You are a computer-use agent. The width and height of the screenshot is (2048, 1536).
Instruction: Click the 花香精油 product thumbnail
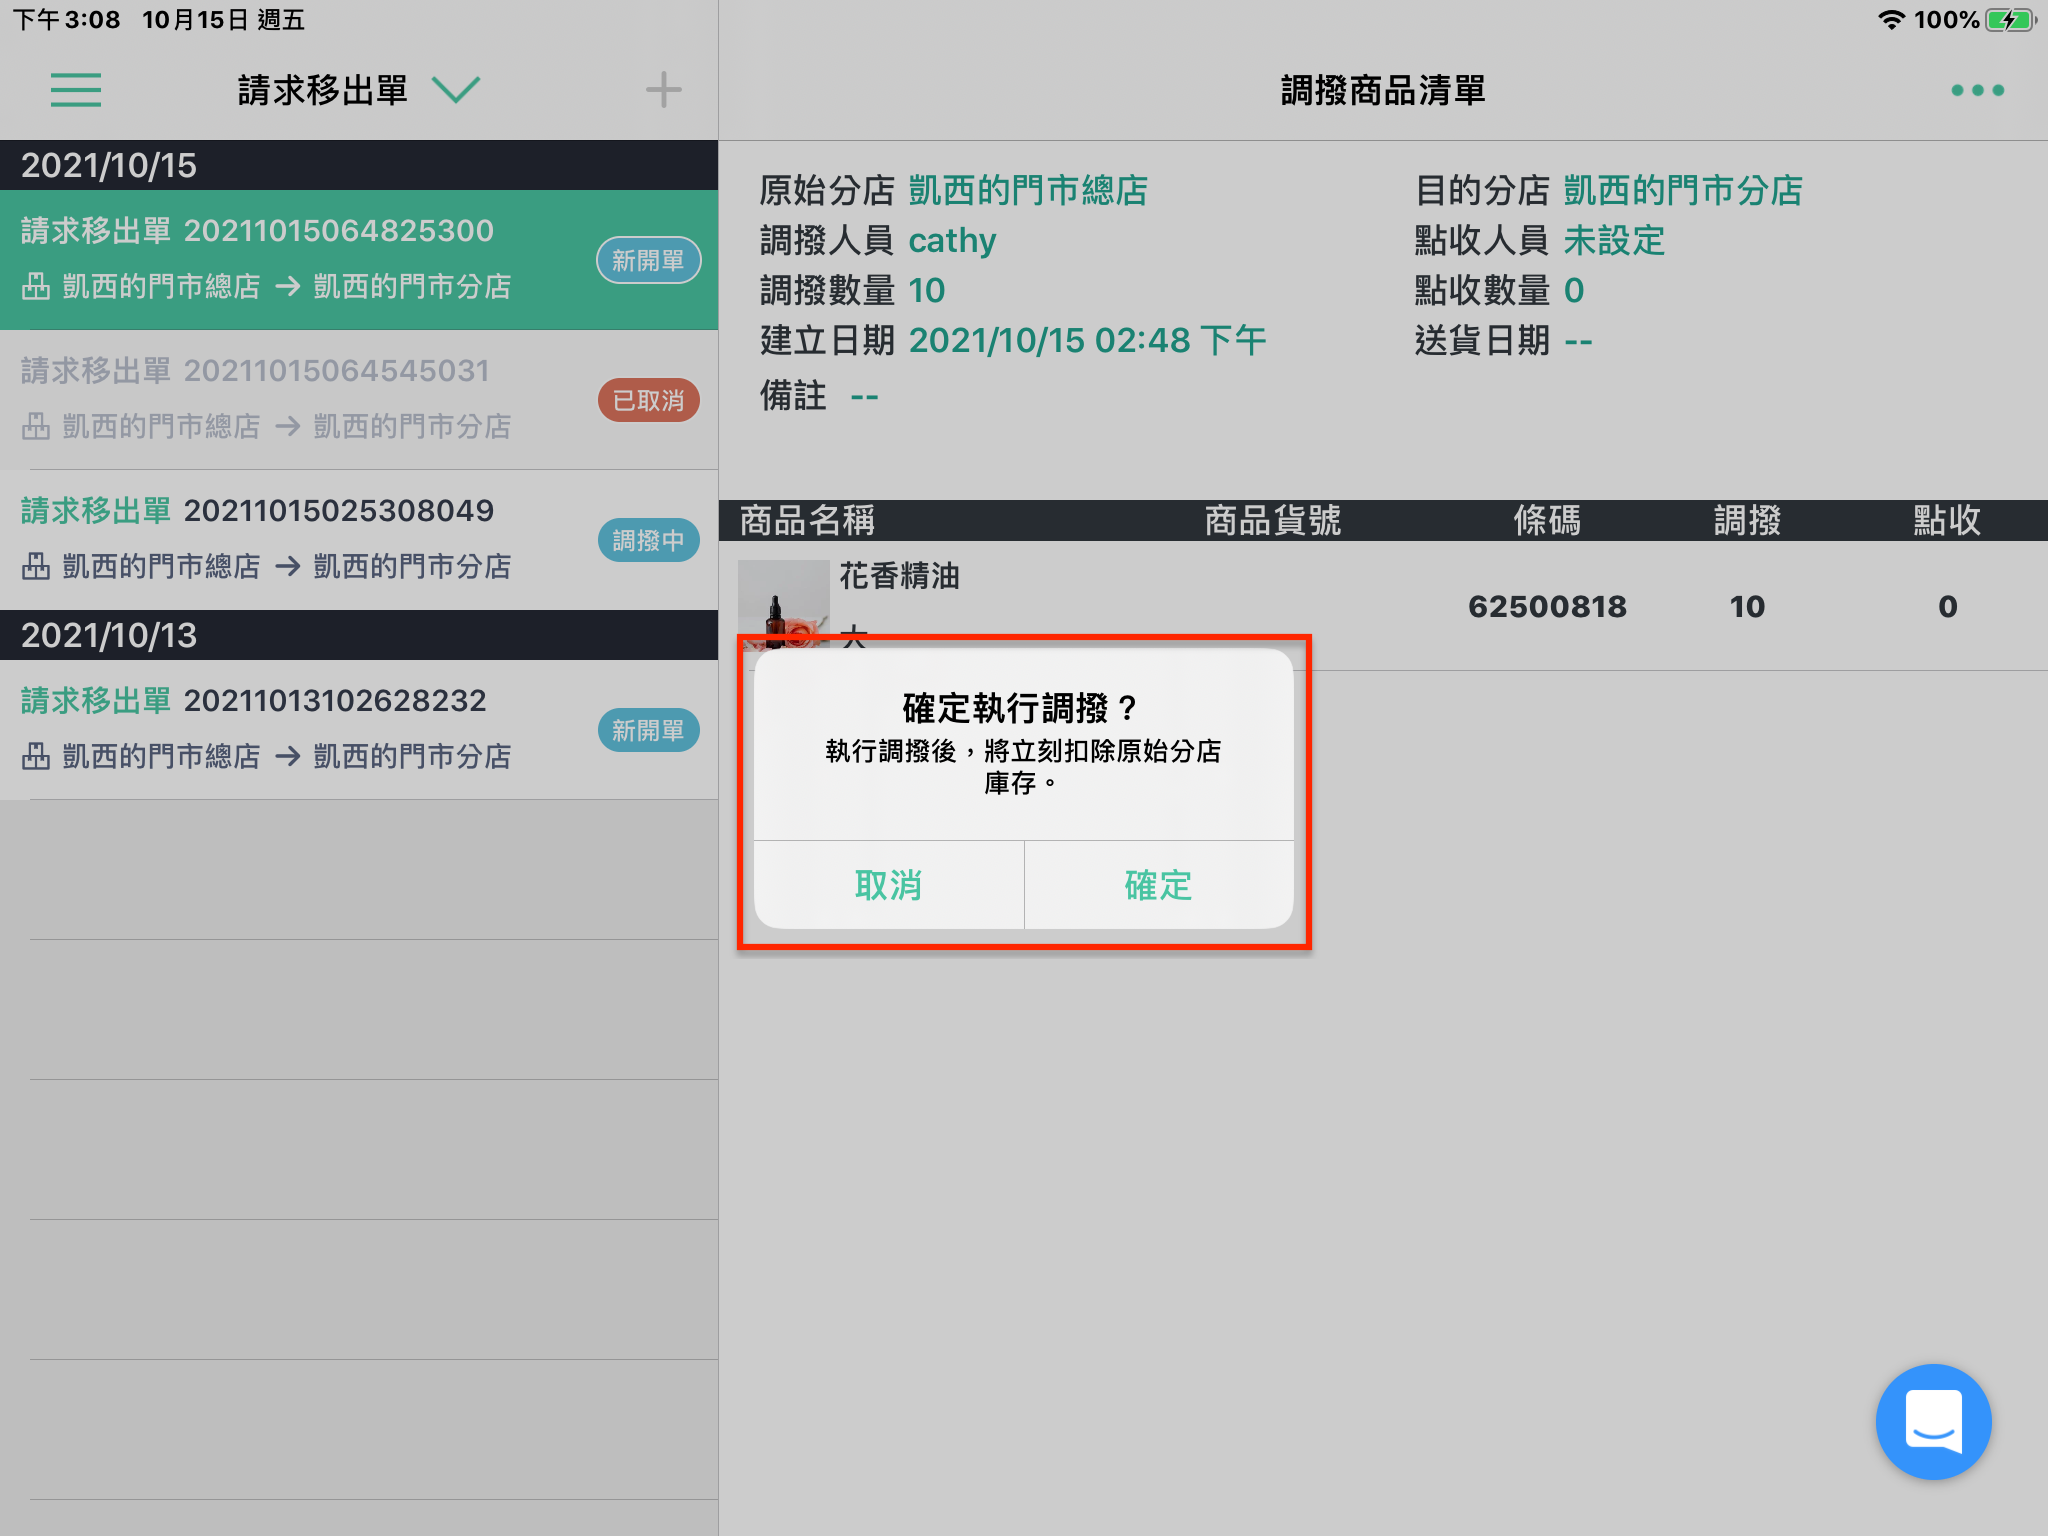pyautogui.click(x=783, y=598)
